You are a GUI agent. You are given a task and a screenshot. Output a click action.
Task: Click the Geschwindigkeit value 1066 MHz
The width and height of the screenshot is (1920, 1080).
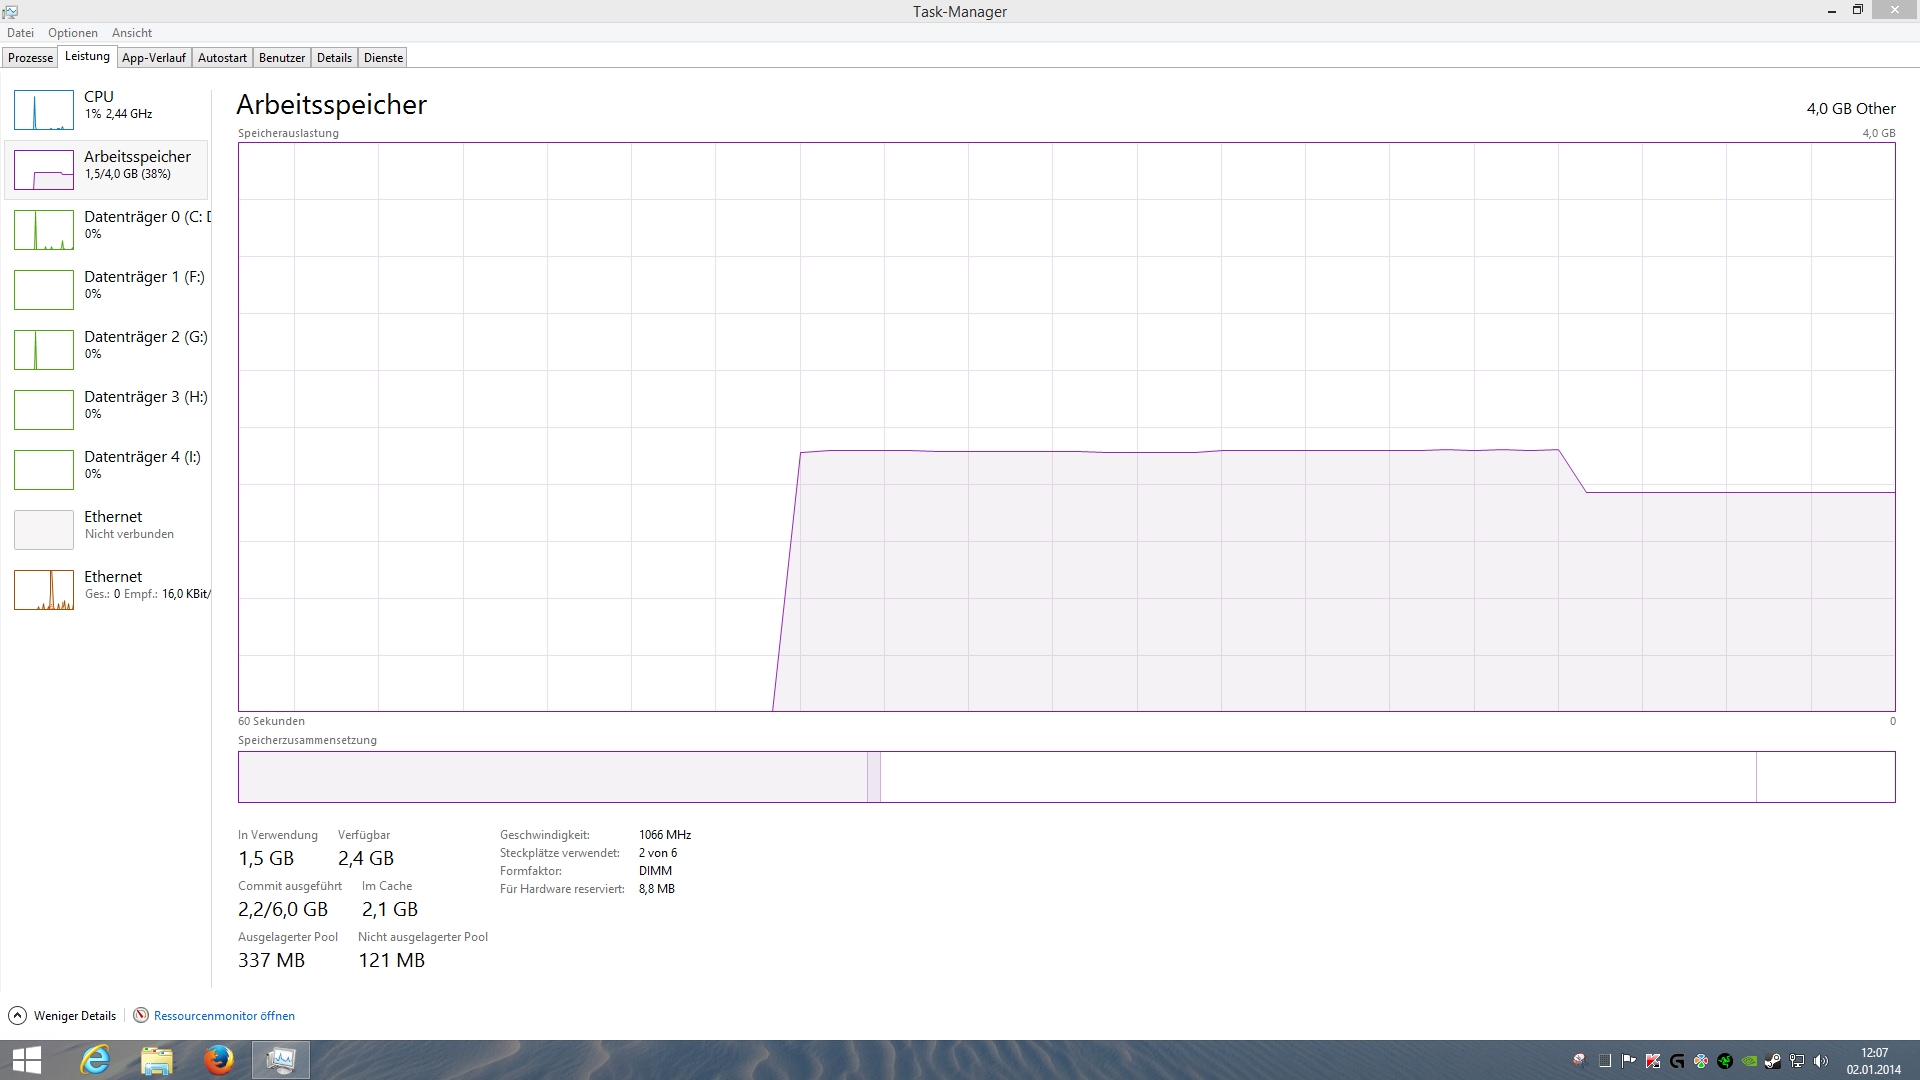point(665,835)
